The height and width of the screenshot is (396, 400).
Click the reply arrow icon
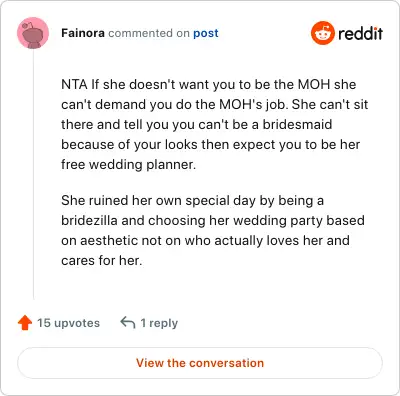pyautogui.click(x=128, y=323)
